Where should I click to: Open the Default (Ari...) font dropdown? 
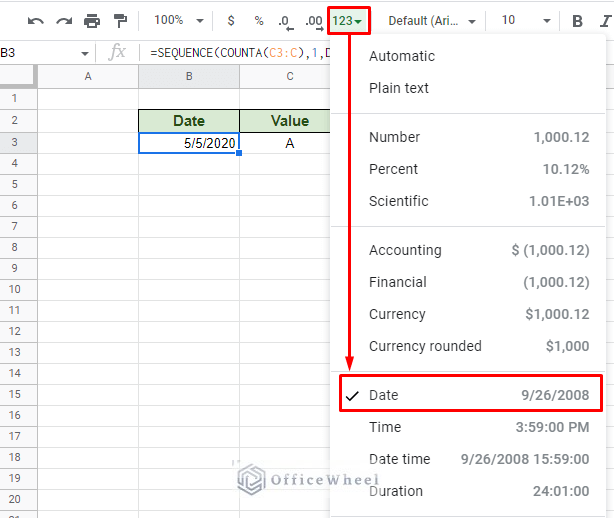pos(432,21)
